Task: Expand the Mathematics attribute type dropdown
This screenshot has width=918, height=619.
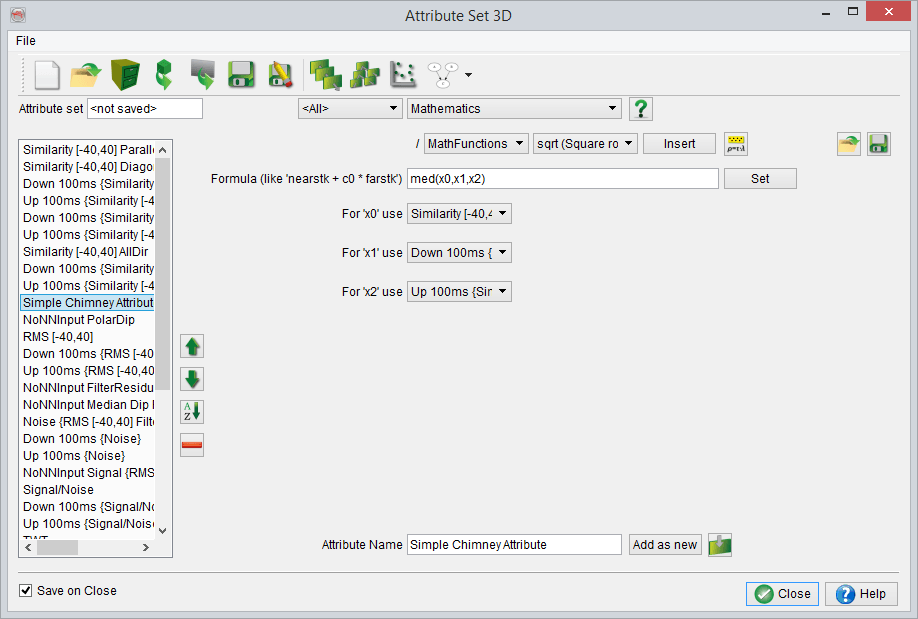Action: click(515, 109)
